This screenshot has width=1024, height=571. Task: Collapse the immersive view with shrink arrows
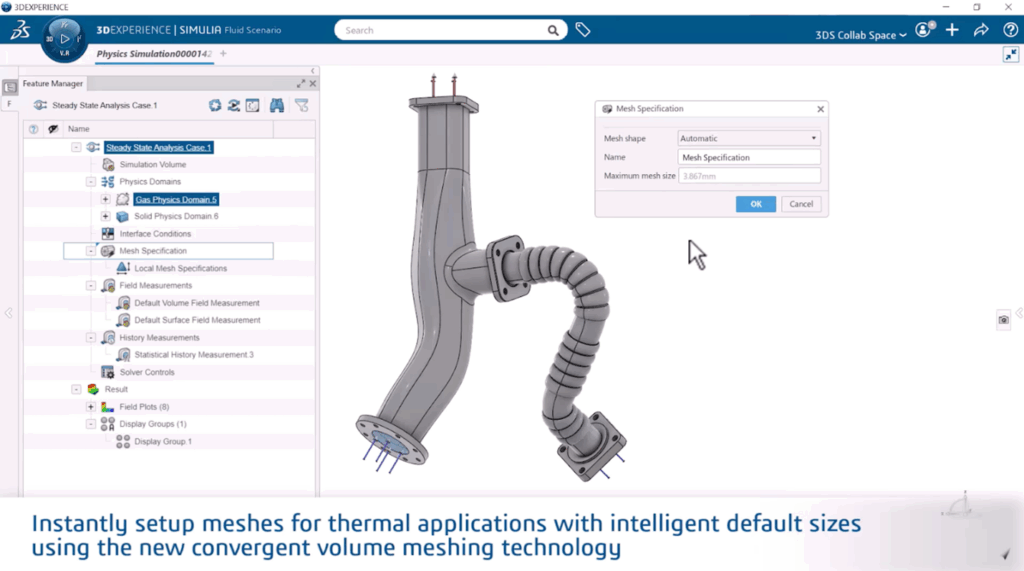[x=1010, y=55]
